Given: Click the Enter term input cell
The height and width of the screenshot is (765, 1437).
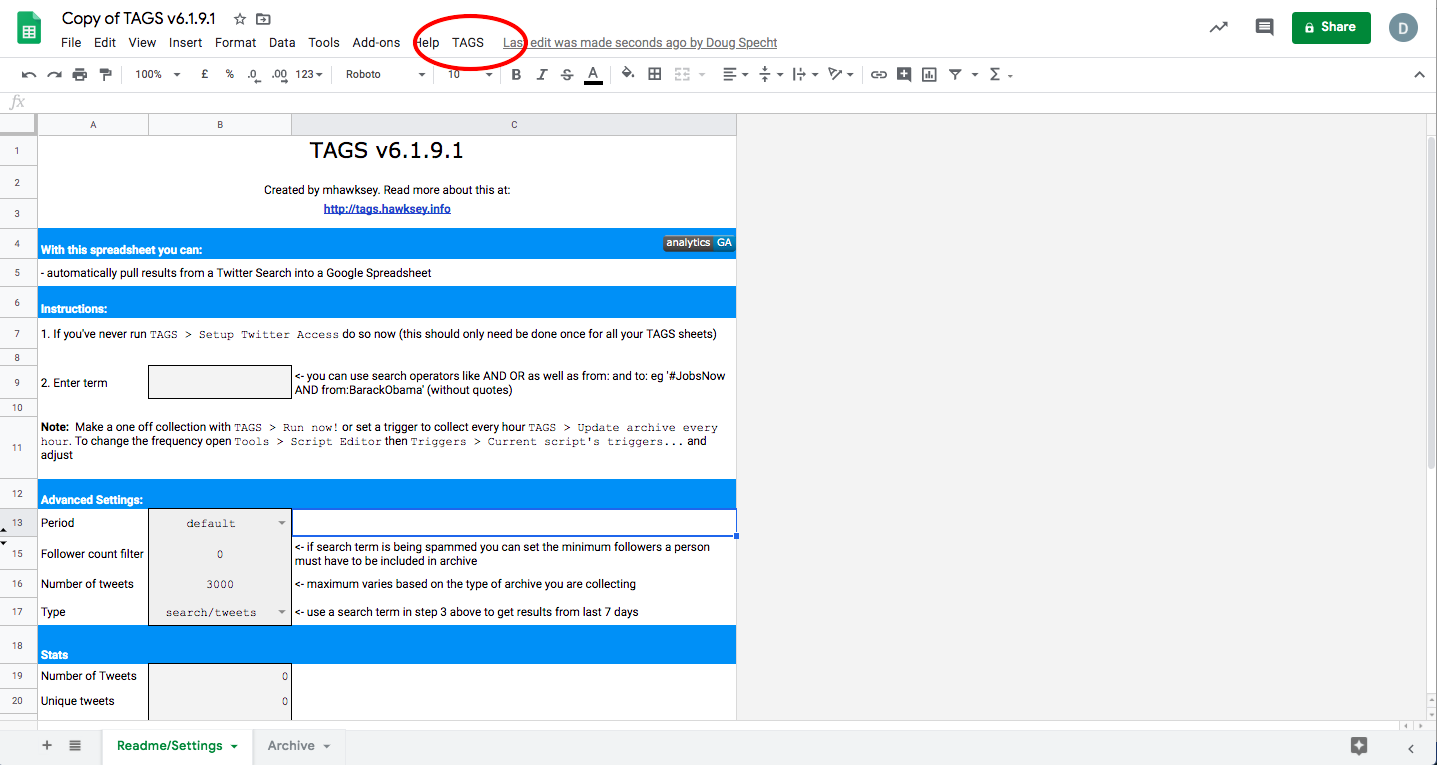Looking at the screenshot, I should click(x=220, y=383).
